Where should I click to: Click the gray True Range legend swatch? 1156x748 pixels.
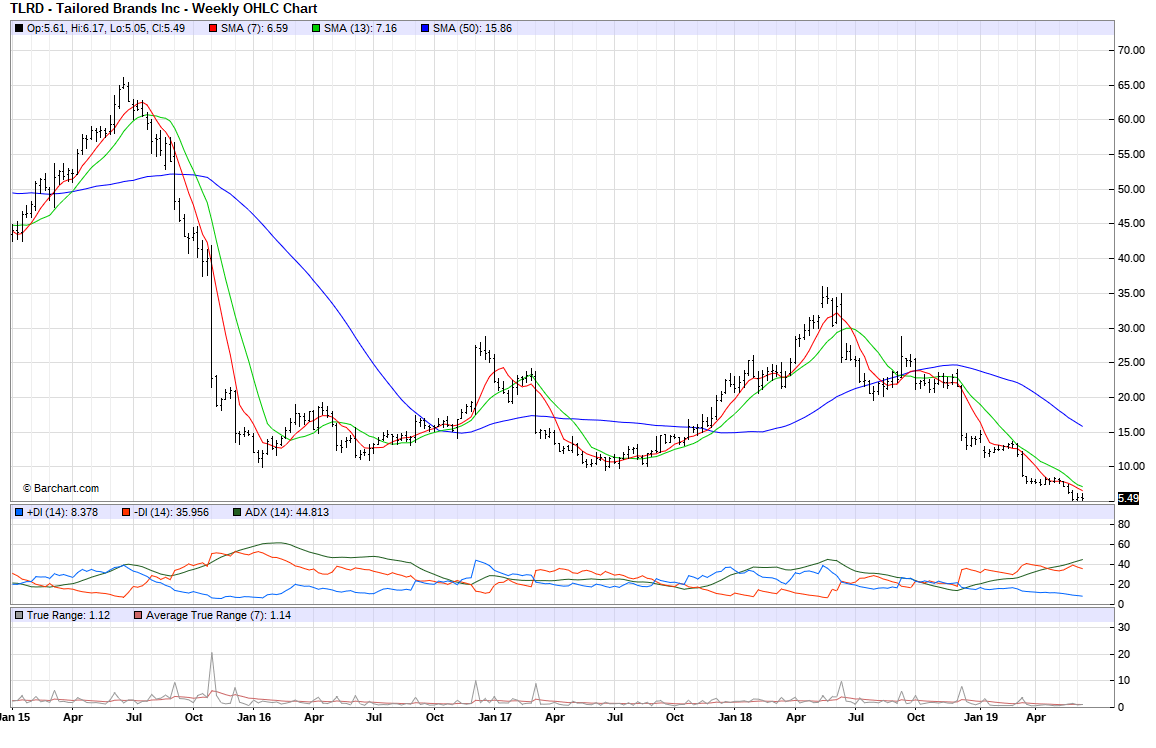[x=18, y=615]
